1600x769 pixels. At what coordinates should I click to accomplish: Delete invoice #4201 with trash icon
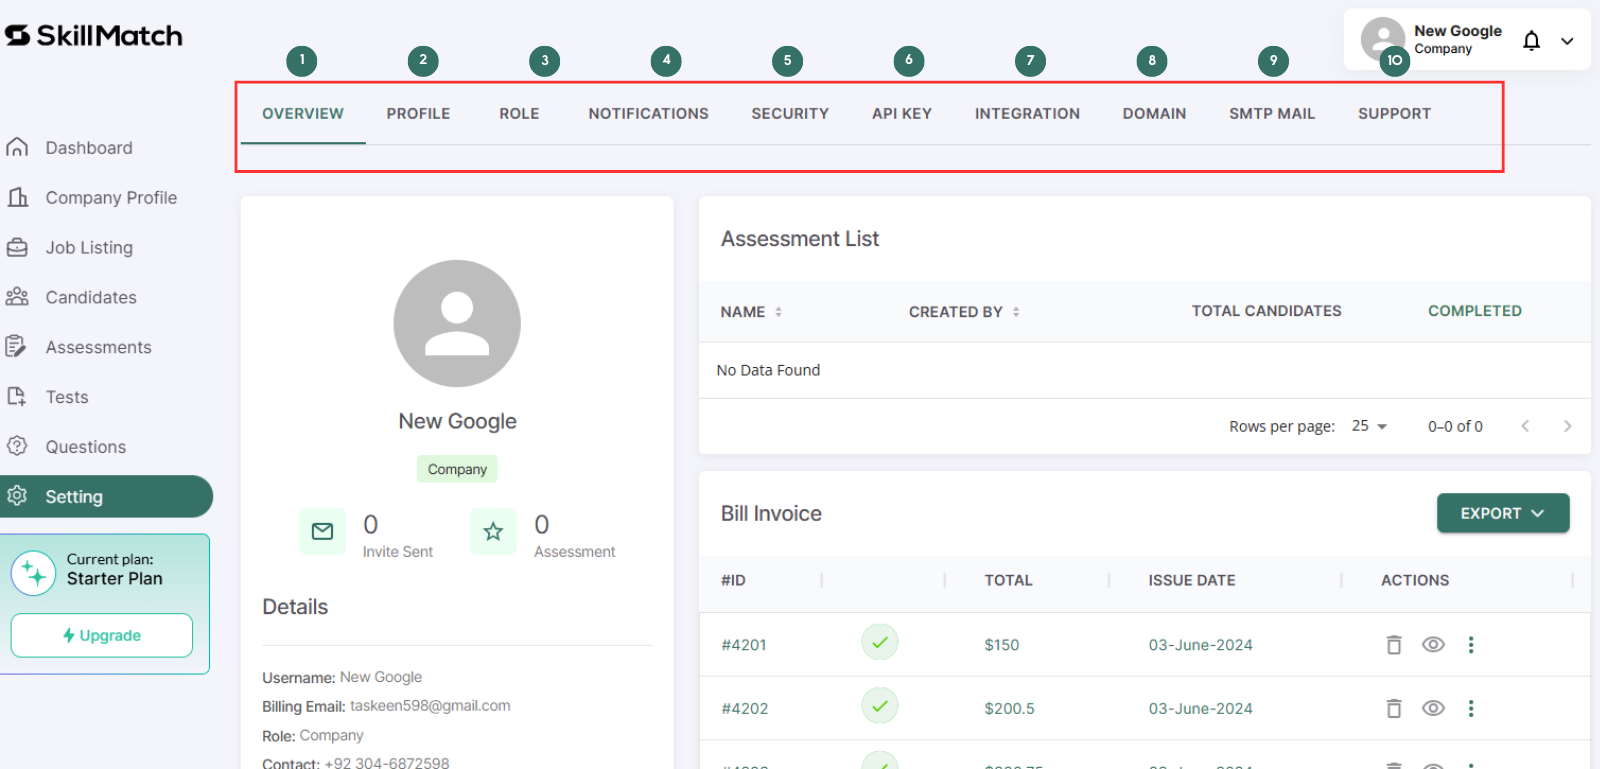tap(1394, 645)
